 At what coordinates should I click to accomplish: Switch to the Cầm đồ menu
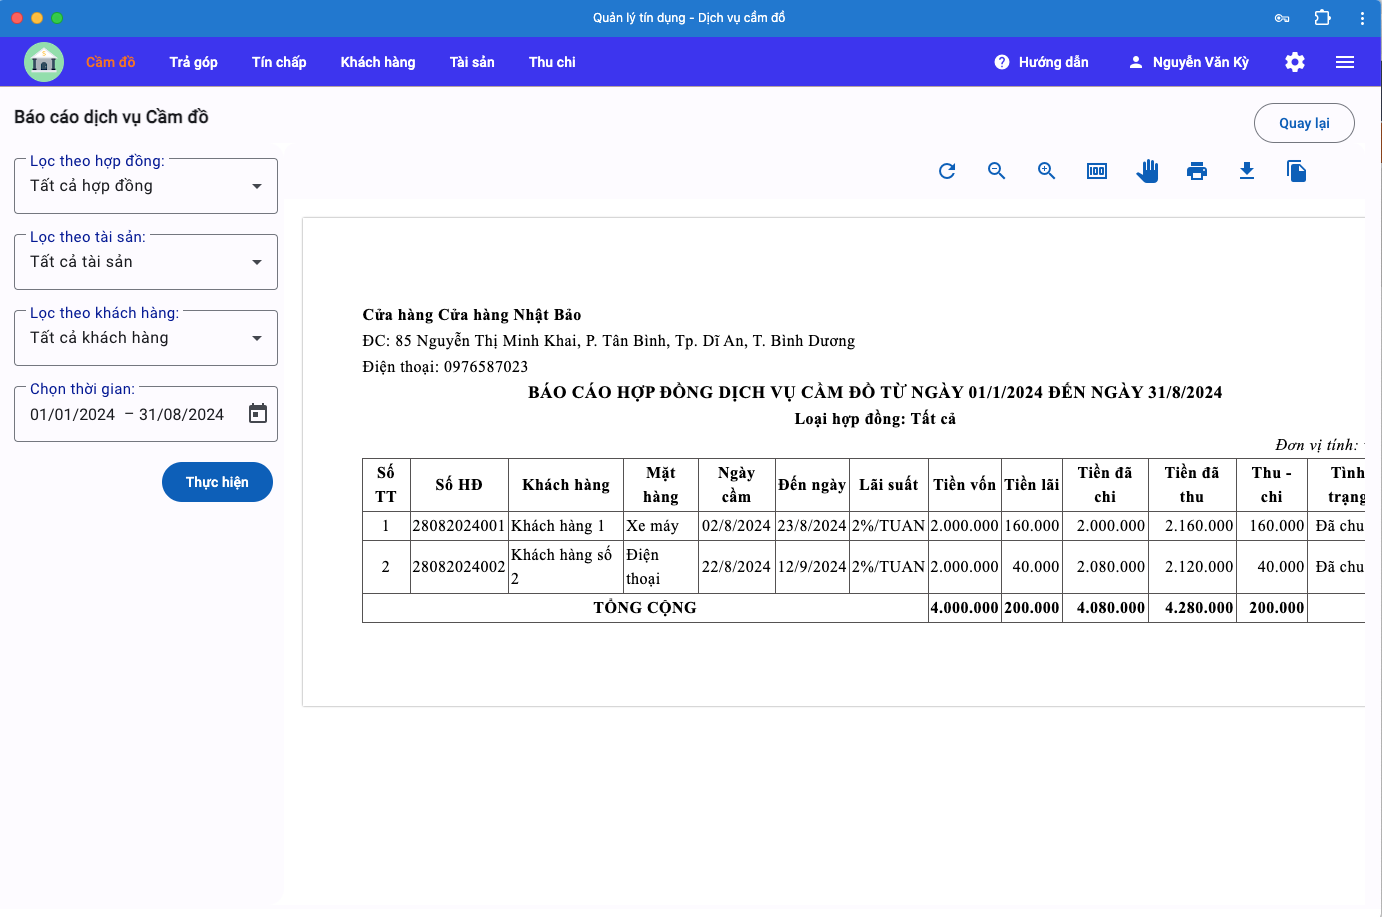tap(110, 62)
